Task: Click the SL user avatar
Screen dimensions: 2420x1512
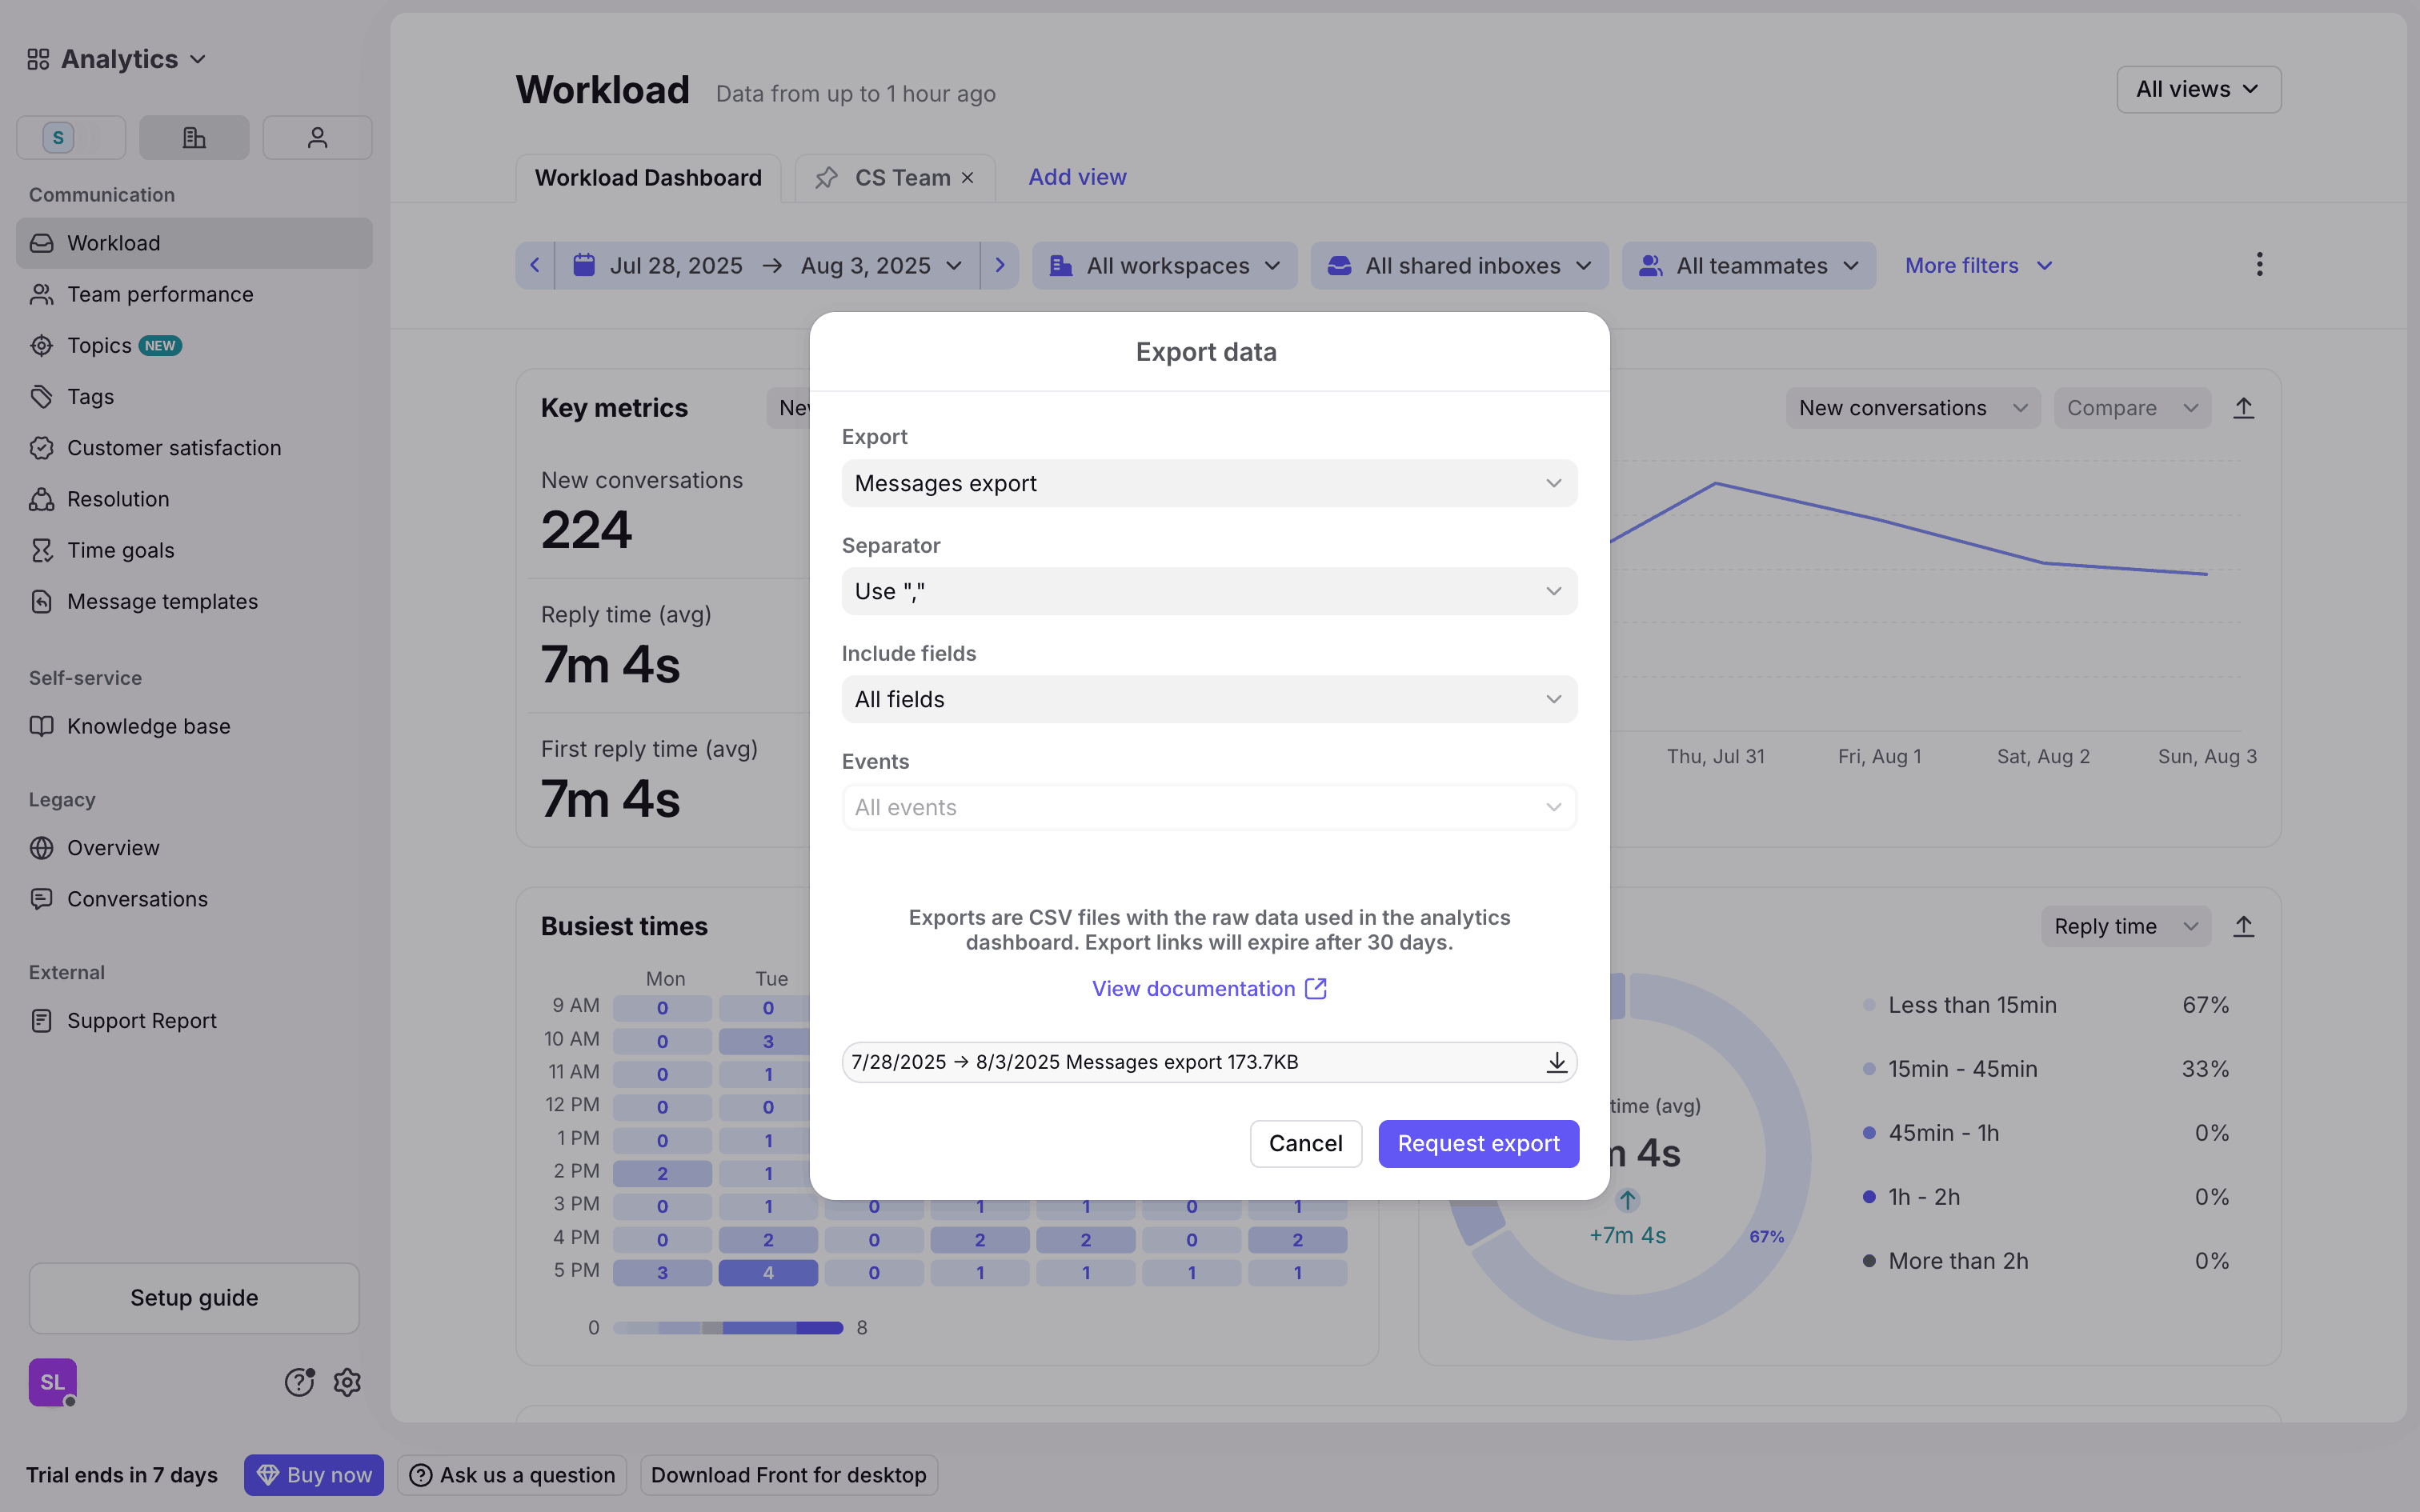Action: pyautogui.click(x=53, y=1382)
